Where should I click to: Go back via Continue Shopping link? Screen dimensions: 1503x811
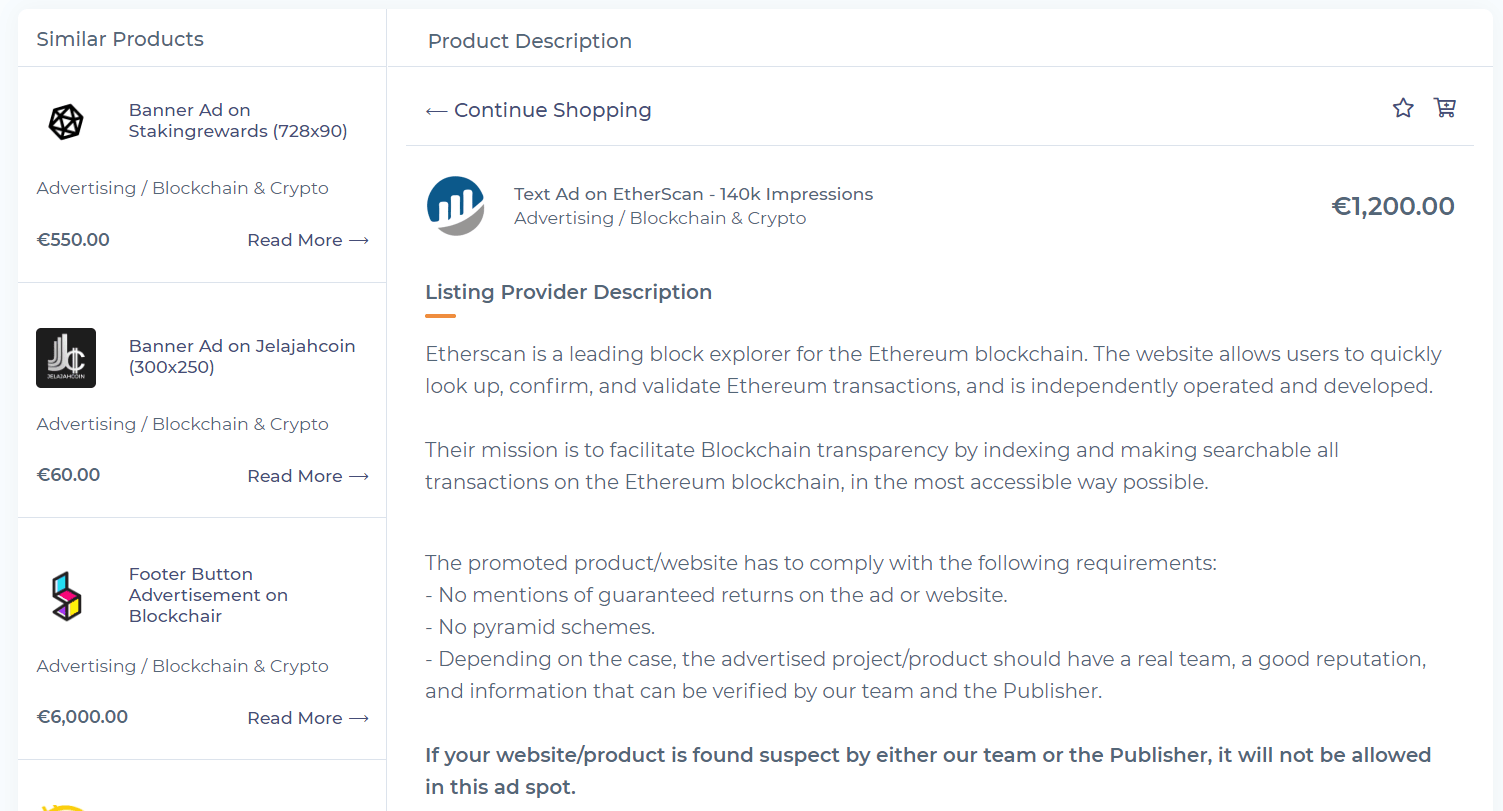coord(538,110)
